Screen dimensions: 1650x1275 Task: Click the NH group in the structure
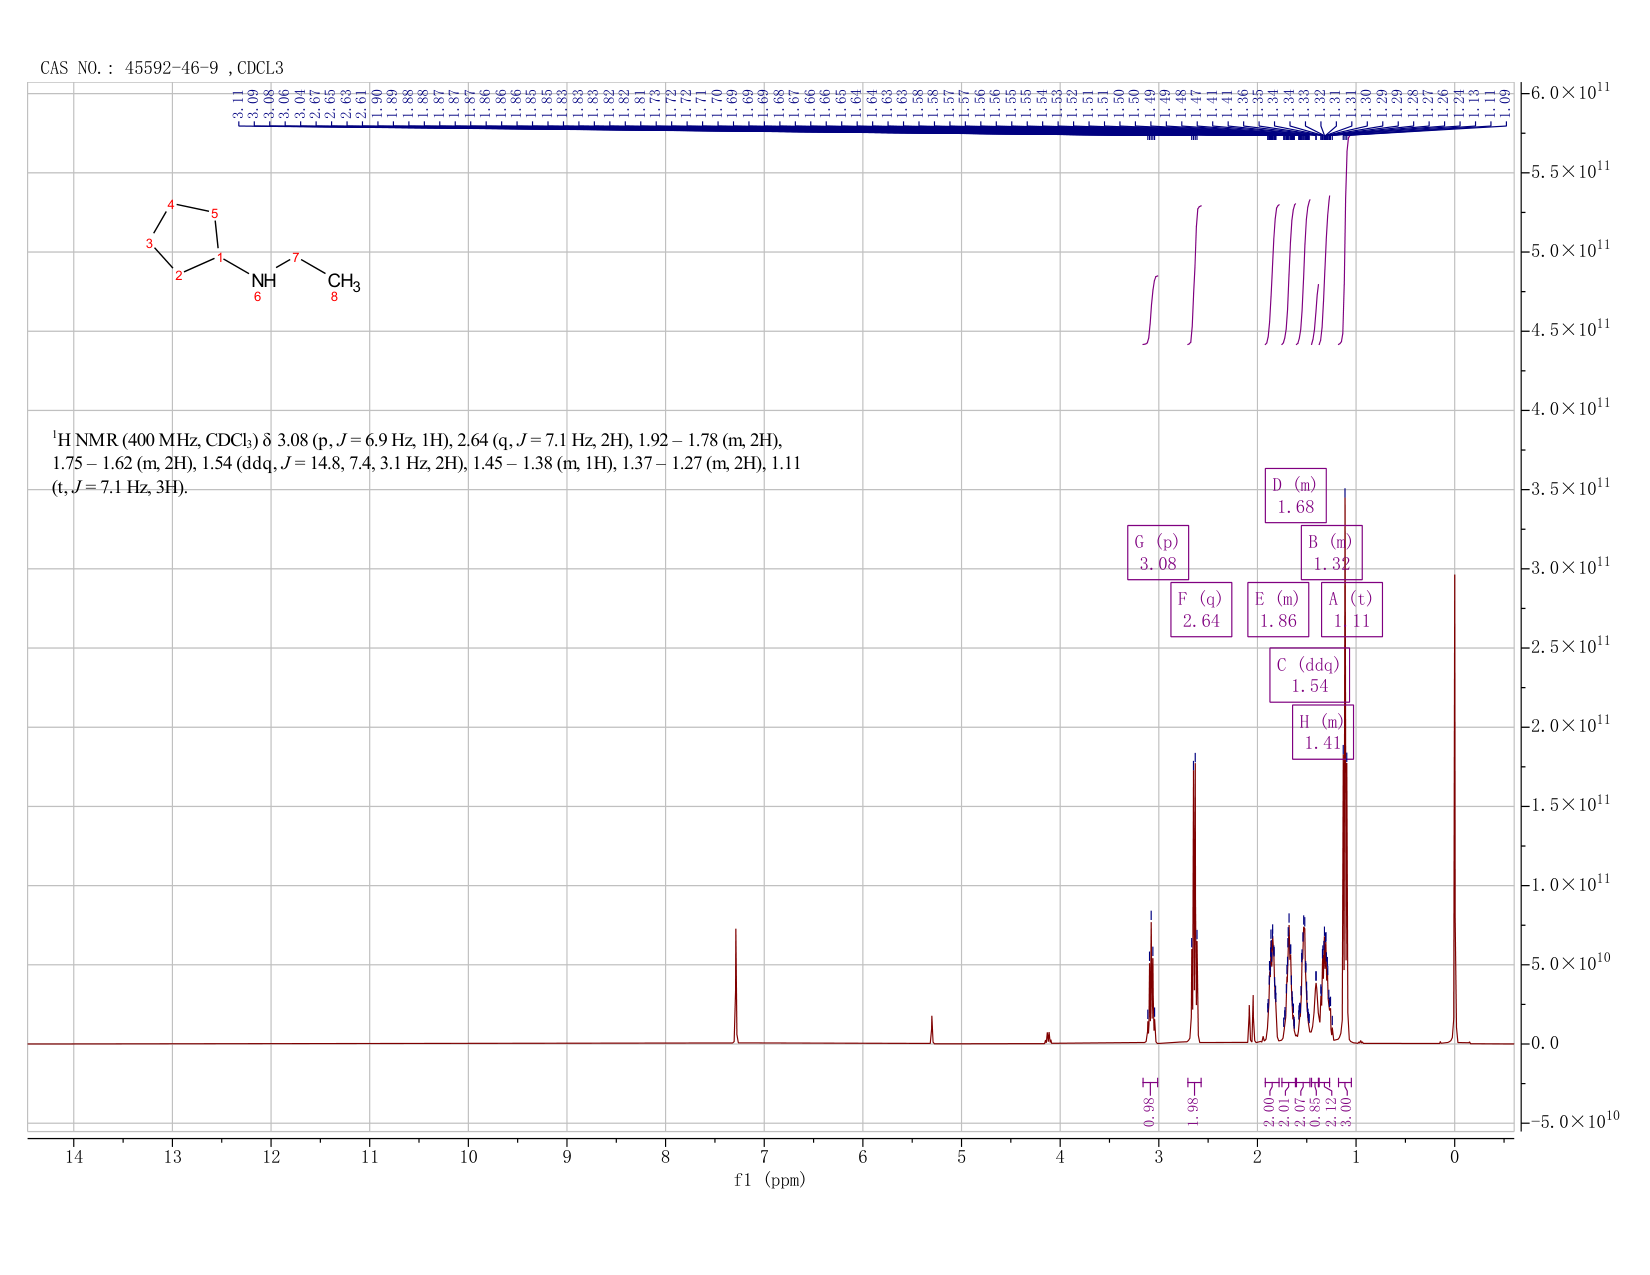click(x=263, y=281)
